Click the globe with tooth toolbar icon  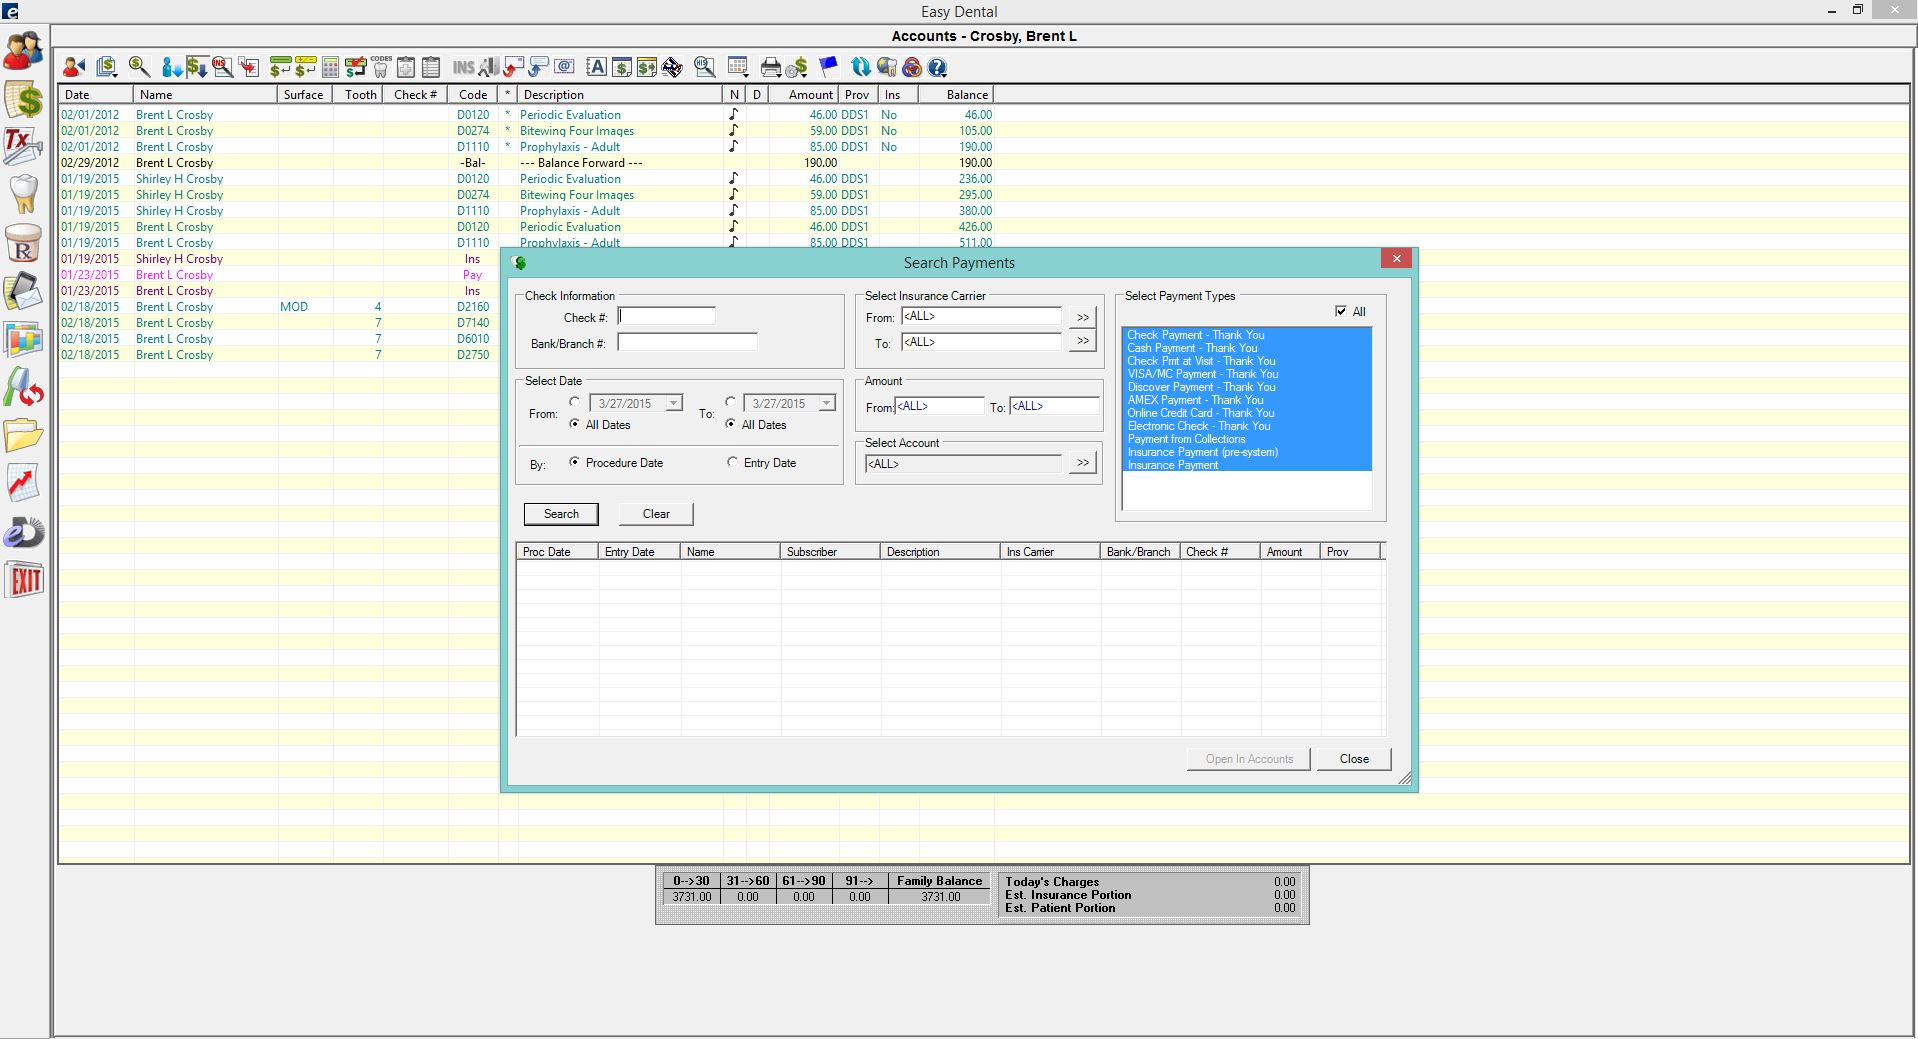pos(886,67)
